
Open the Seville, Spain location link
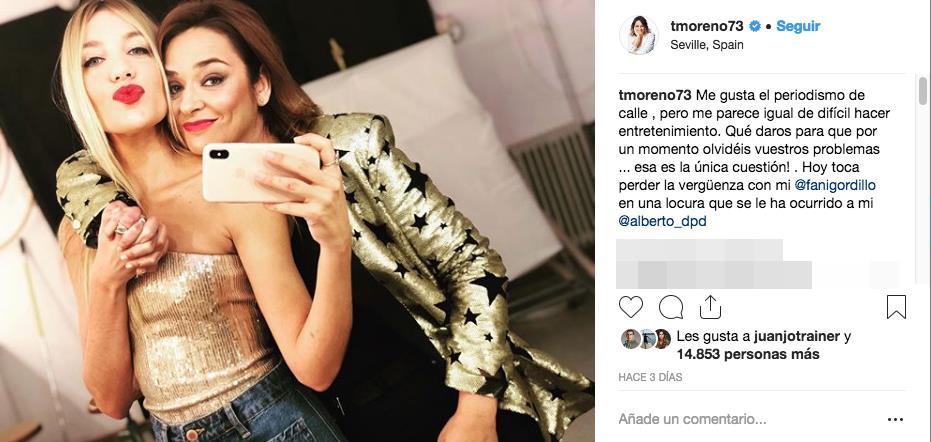pos(706,45)
